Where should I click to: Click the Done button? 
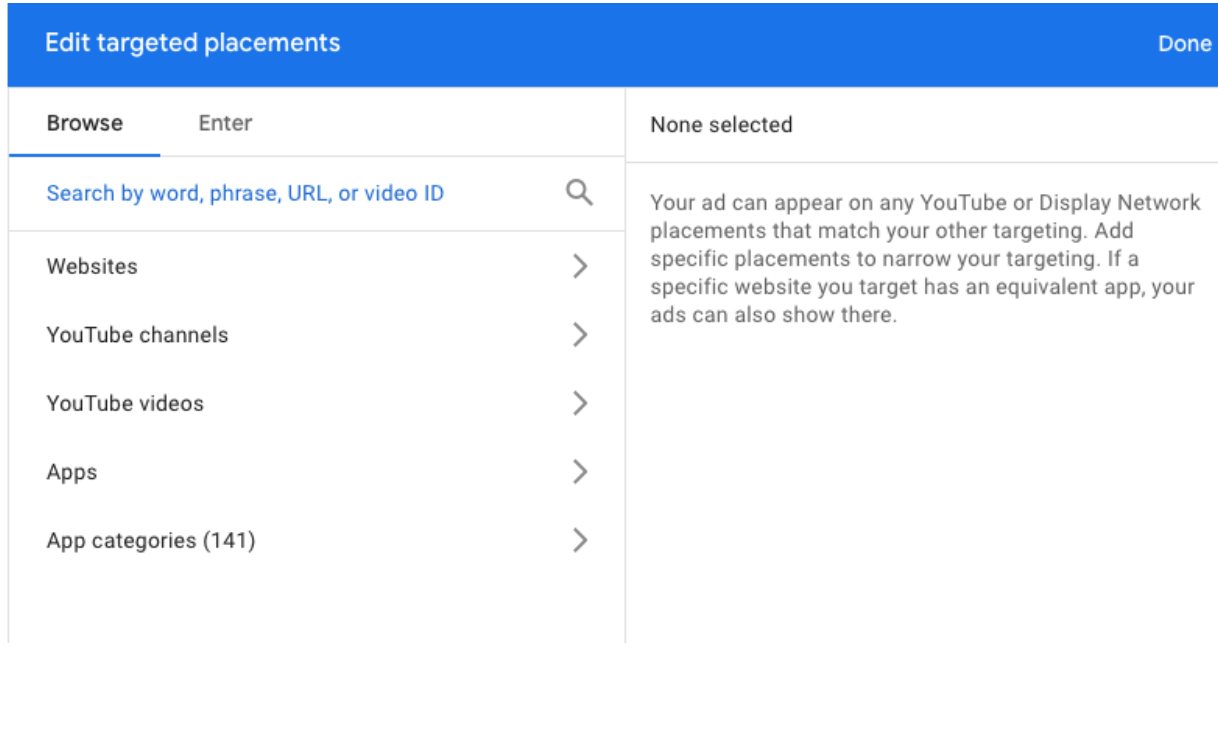1184,44
